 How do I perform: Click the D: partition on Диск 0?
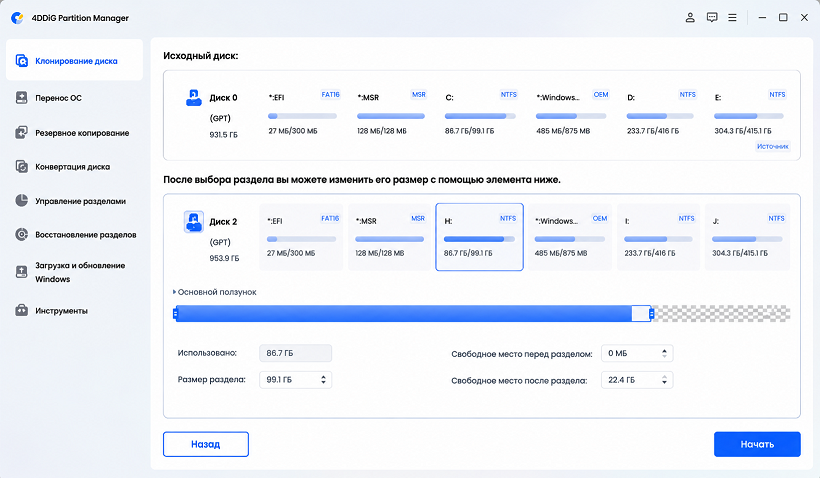tap(661, 113)
